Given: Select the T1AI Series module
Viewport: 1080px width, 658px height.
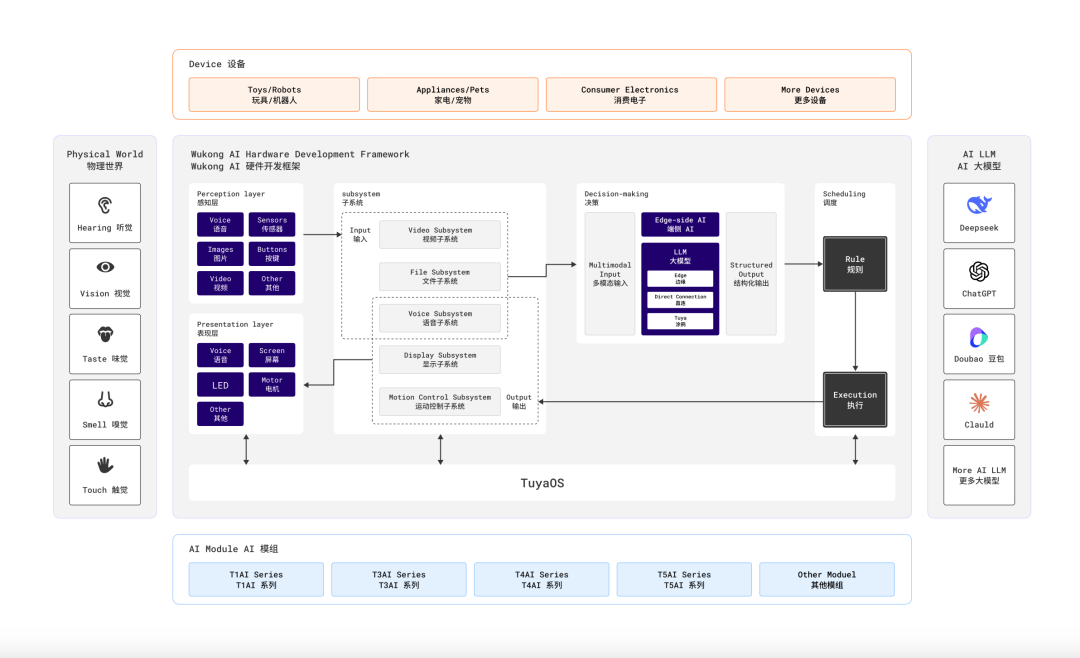Looking at the screenshot, I should (256, 579).
